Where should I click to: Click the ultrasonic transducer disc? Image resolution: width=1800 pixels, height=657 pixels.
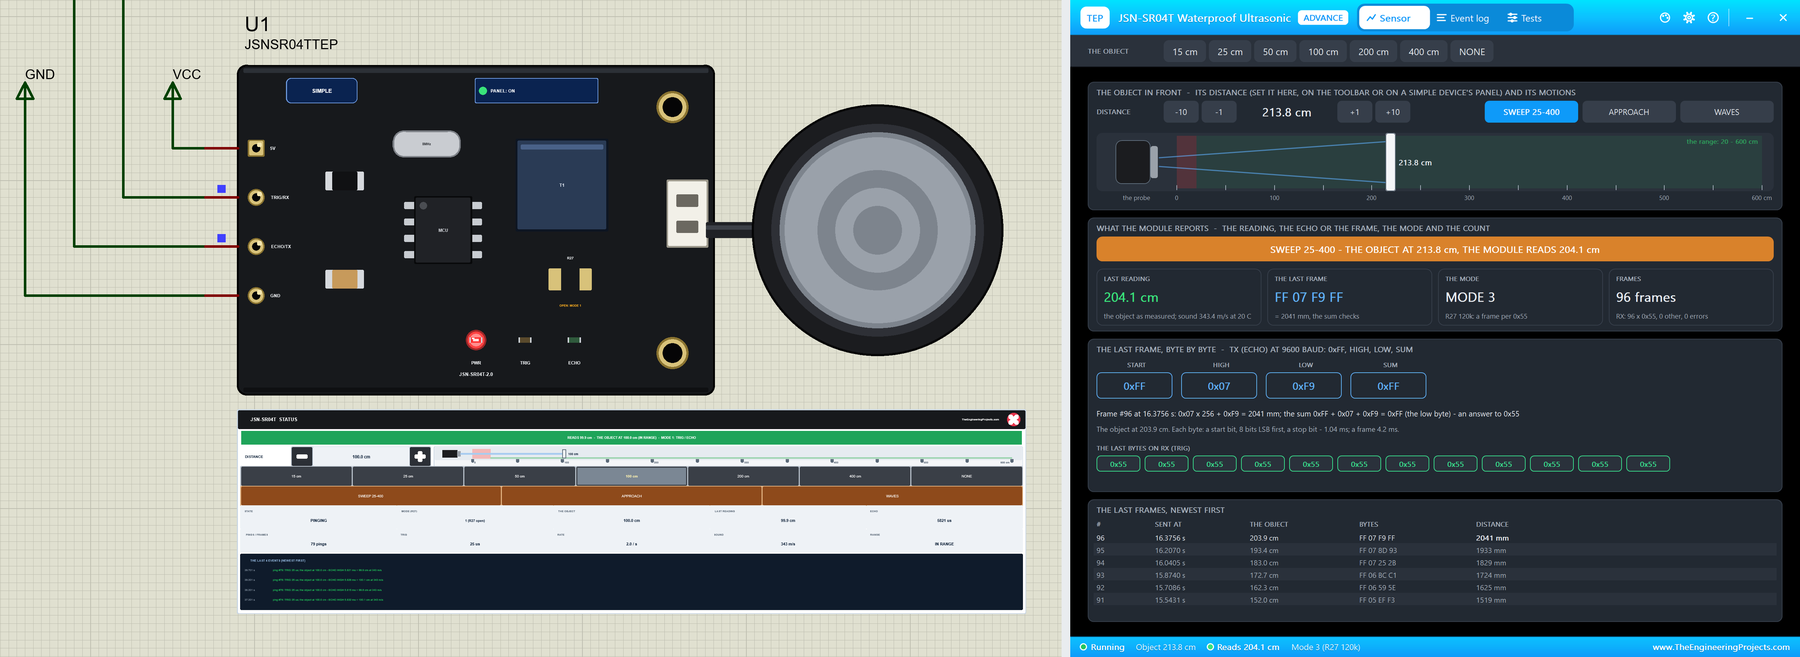(x=878, y=231)
